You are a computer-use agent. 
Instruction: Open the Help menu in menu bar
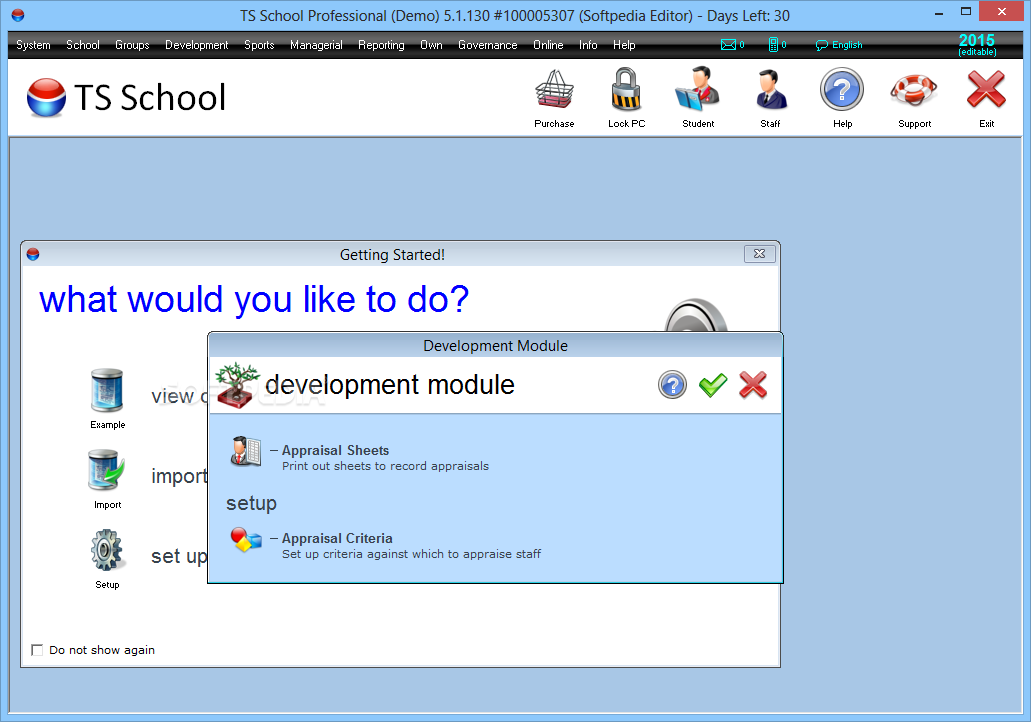624,45
